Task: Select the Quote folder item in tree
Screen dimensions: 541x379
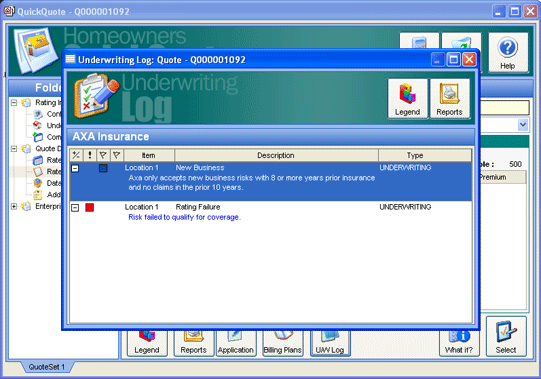Action: coord(41,149)
